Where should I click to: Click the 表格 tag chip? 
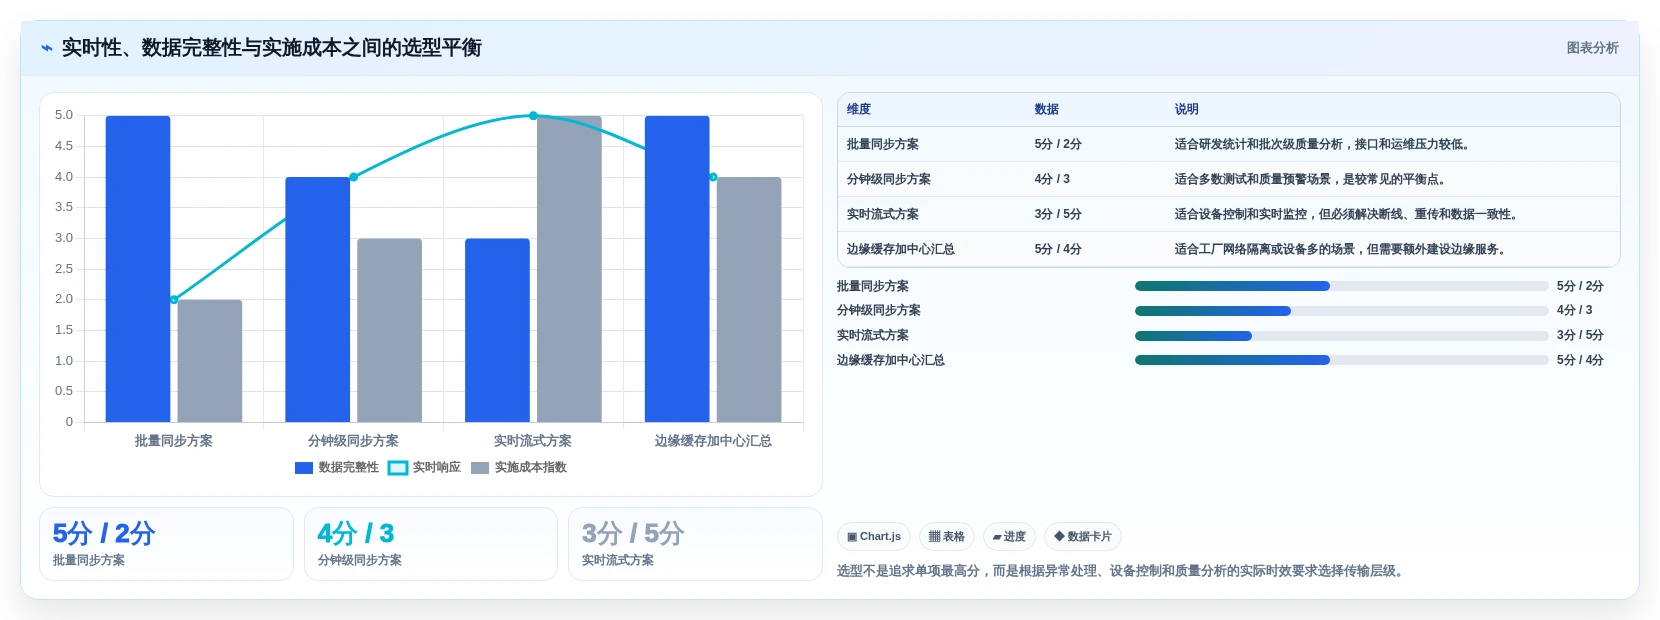click(x=947, y=536)
